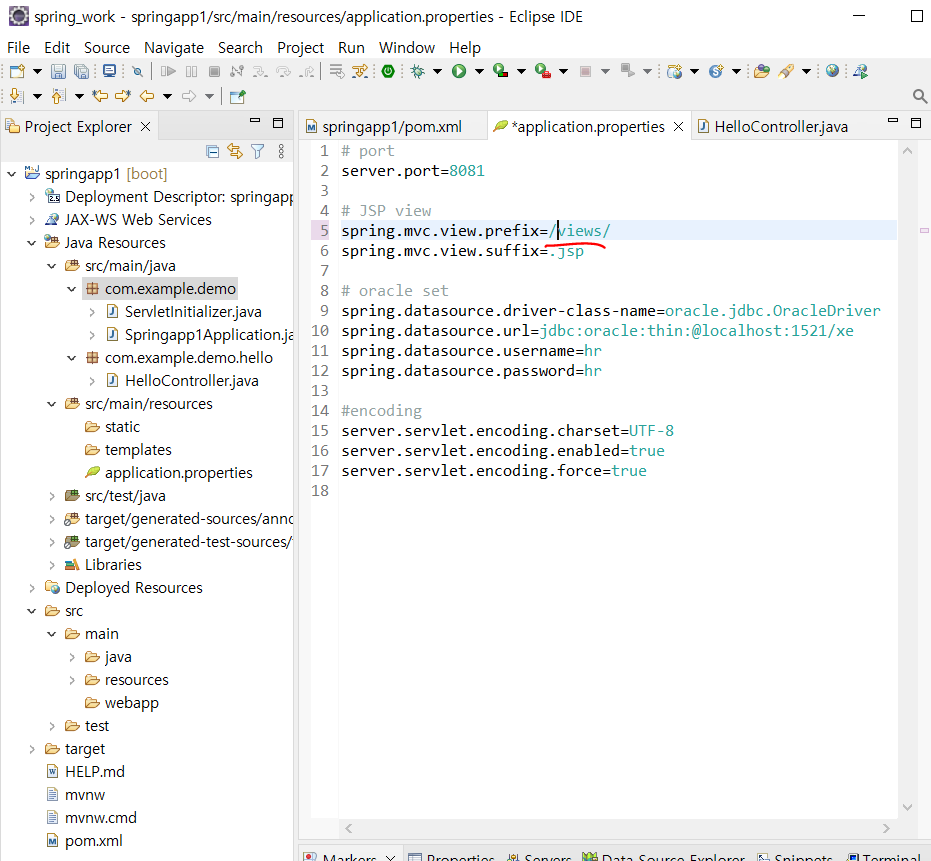Click the spring.datasource.username=hr line
Viewport: 931px width, 861px height.
pos(471,351)
